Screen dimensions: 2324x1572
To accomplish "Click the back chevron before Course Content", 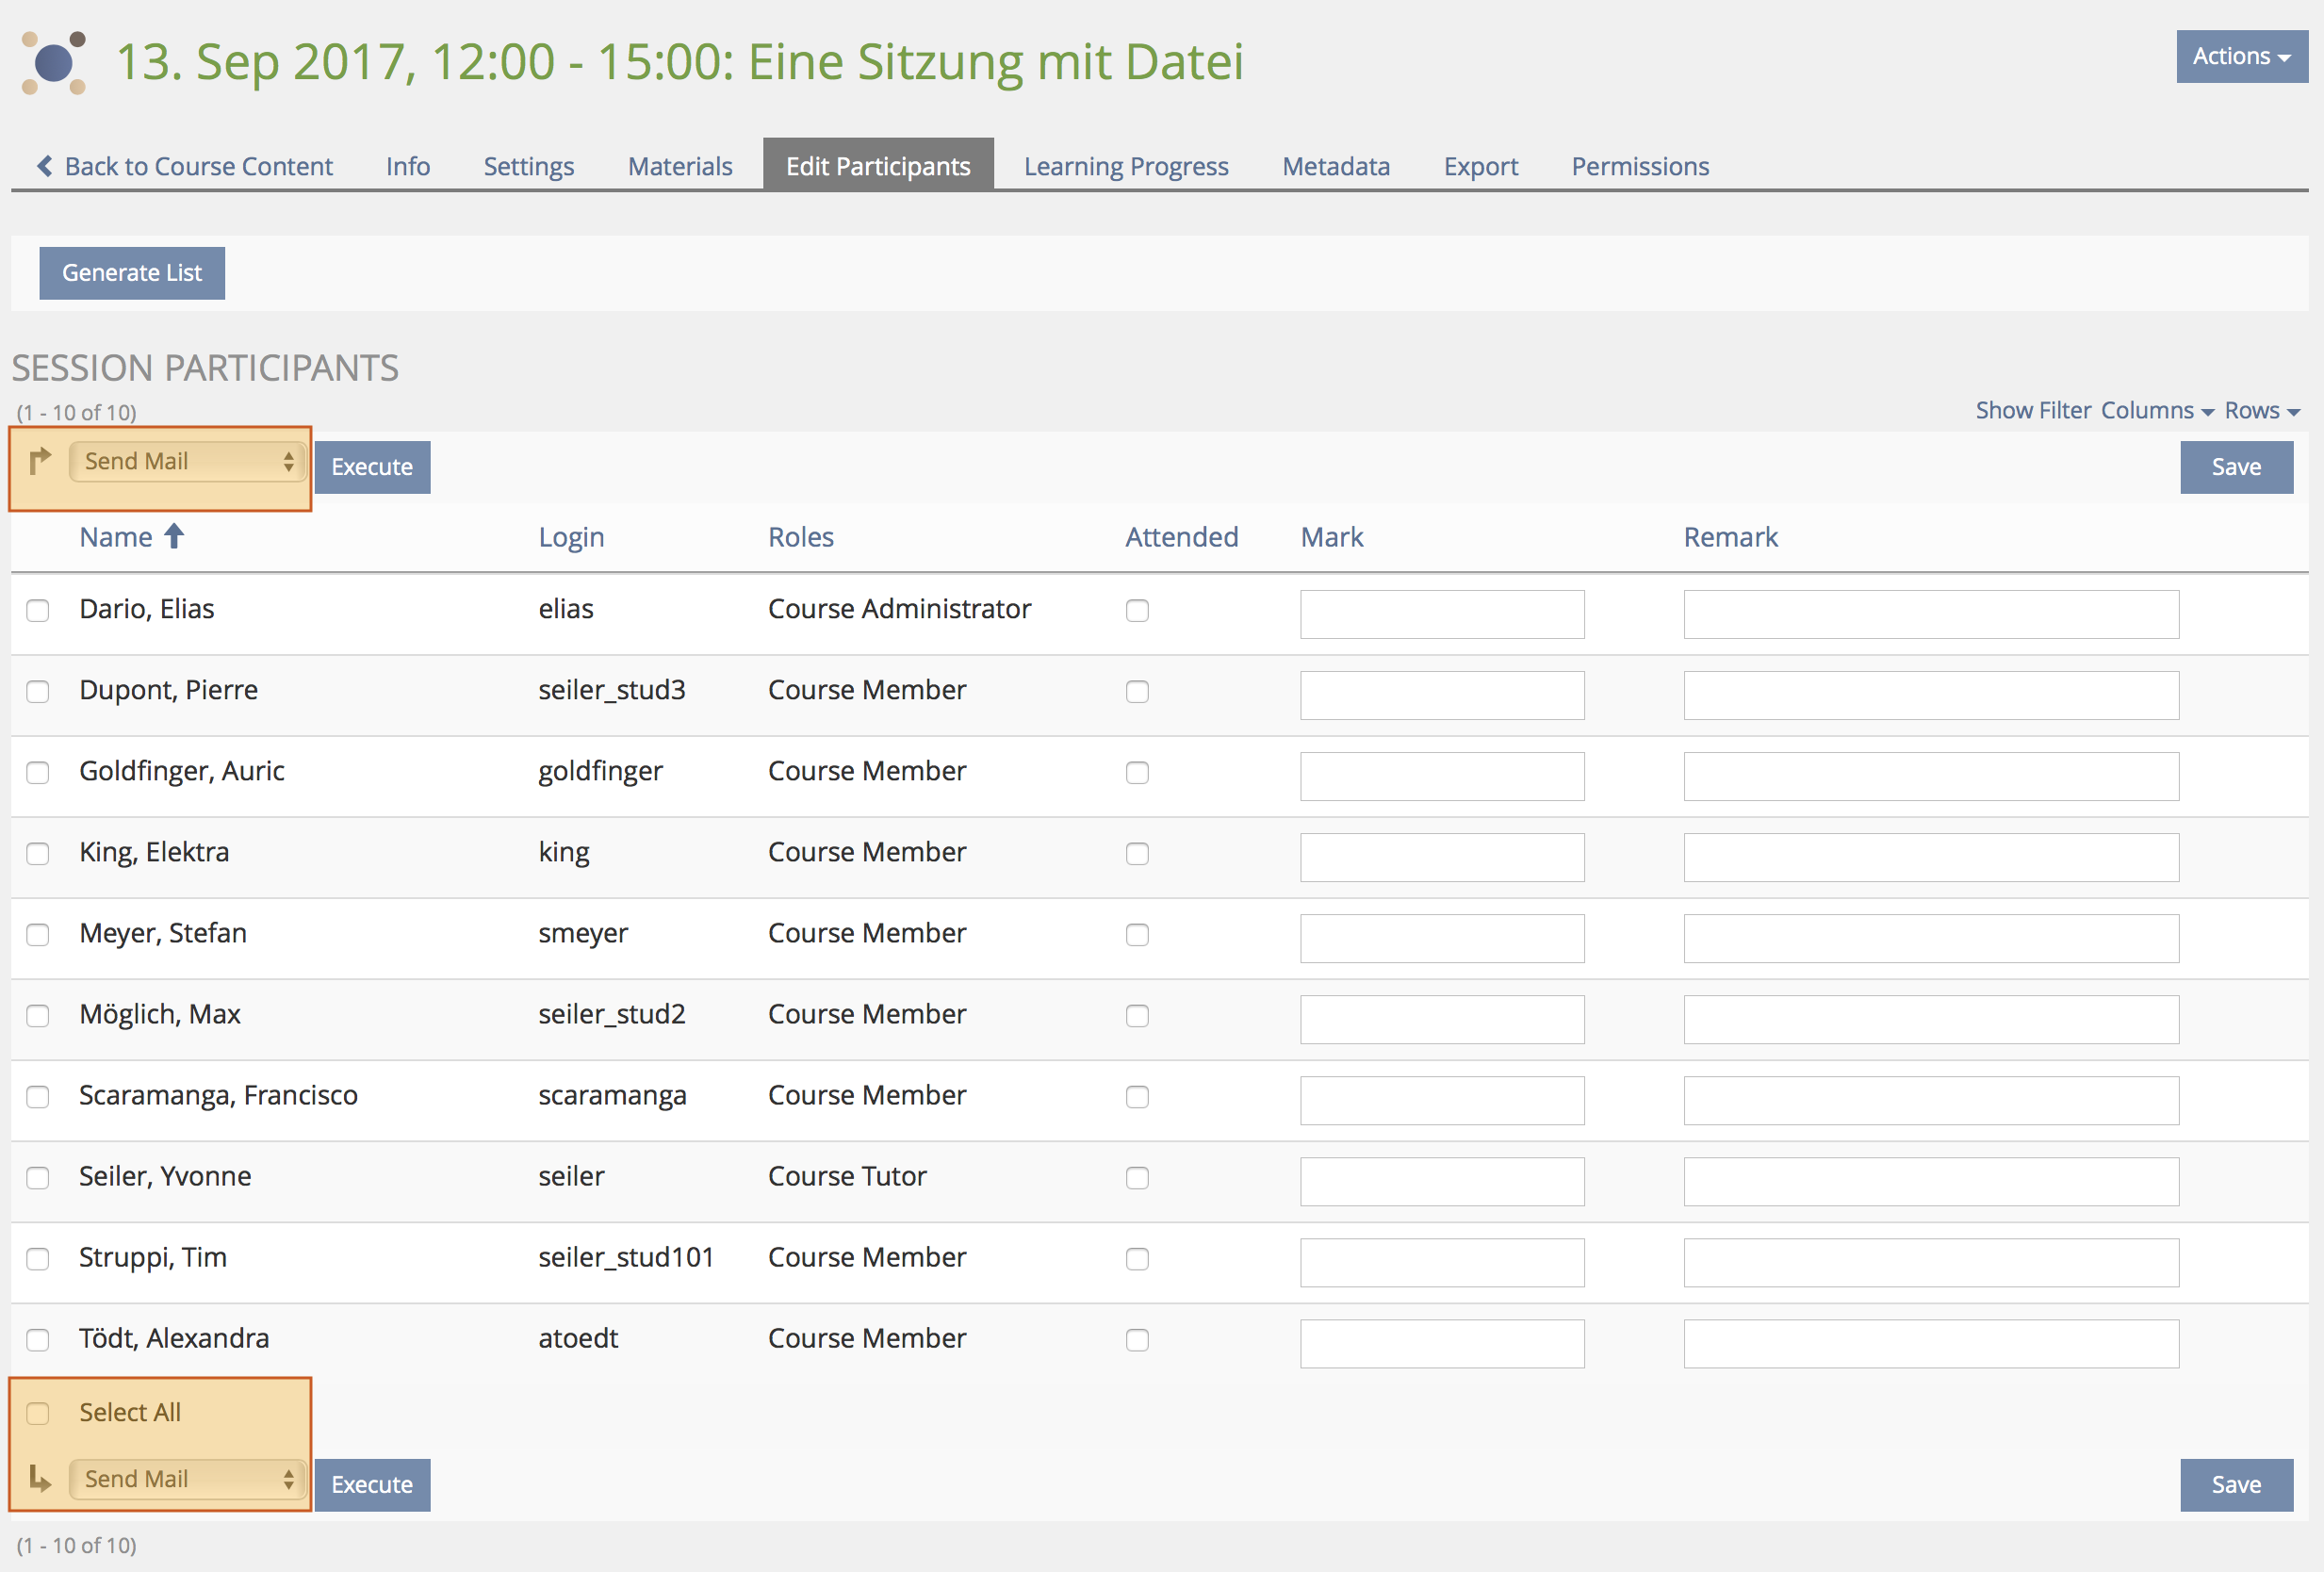I will click(x=45, y=166).
